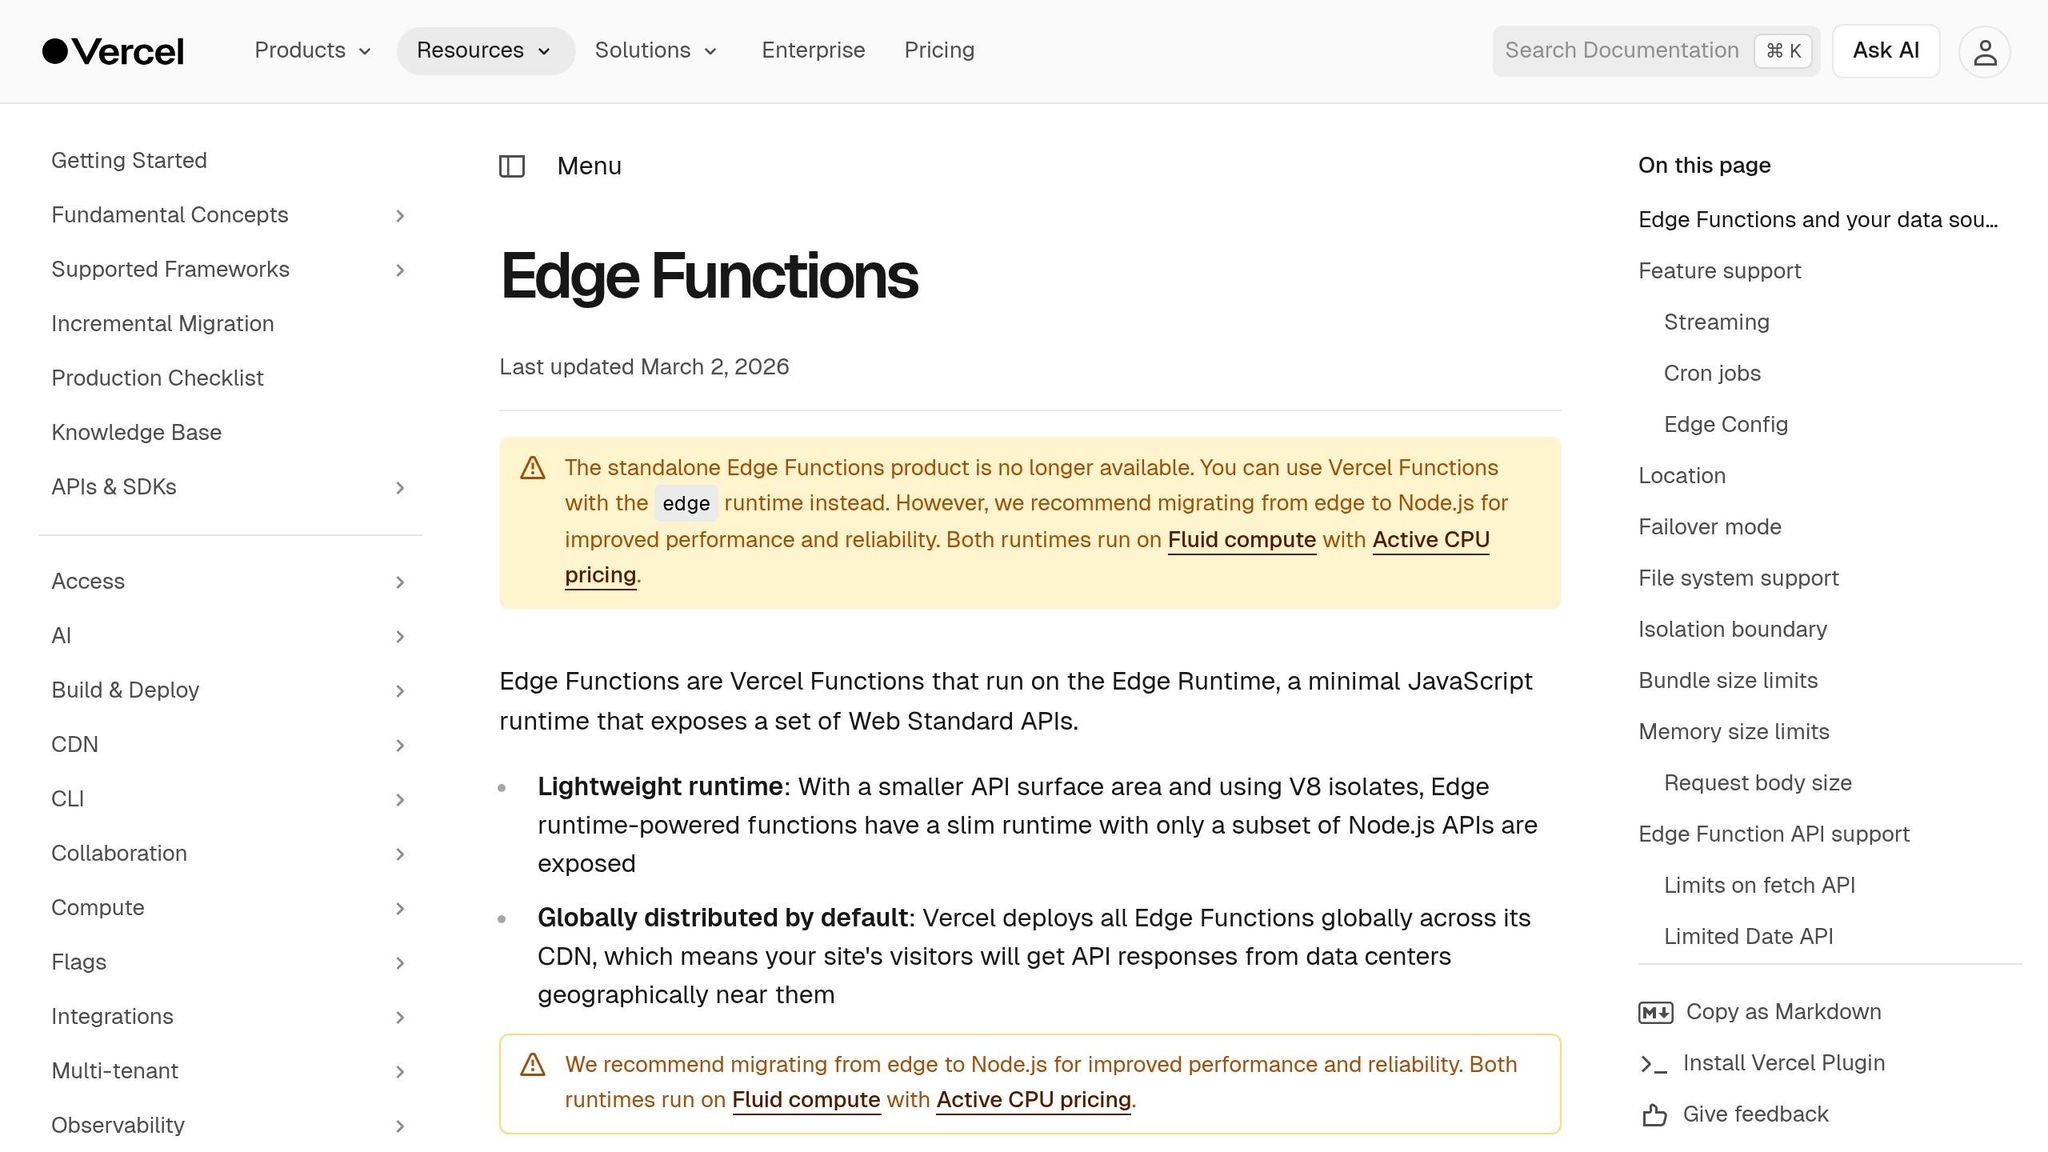This screenshot has width=2048, height=1152.
Task: Click the ⌘K shortcut badge in search
Action: (1782, 50)
